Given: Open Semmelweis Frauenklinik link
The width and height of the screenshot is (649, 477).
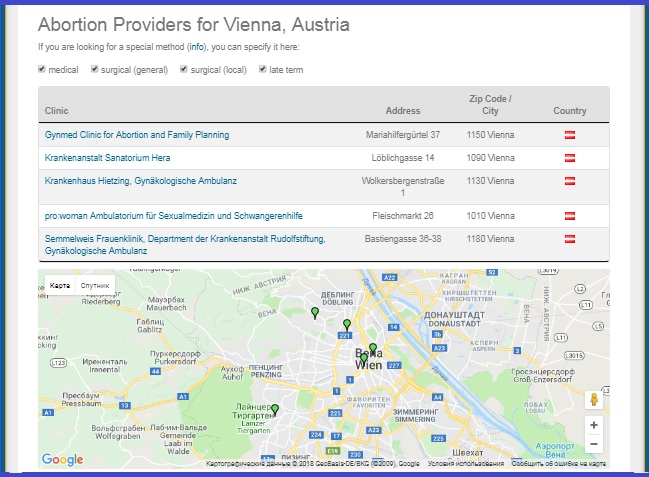Looking at the screenshot, I should pyautogui.click(x=185, y=245).
